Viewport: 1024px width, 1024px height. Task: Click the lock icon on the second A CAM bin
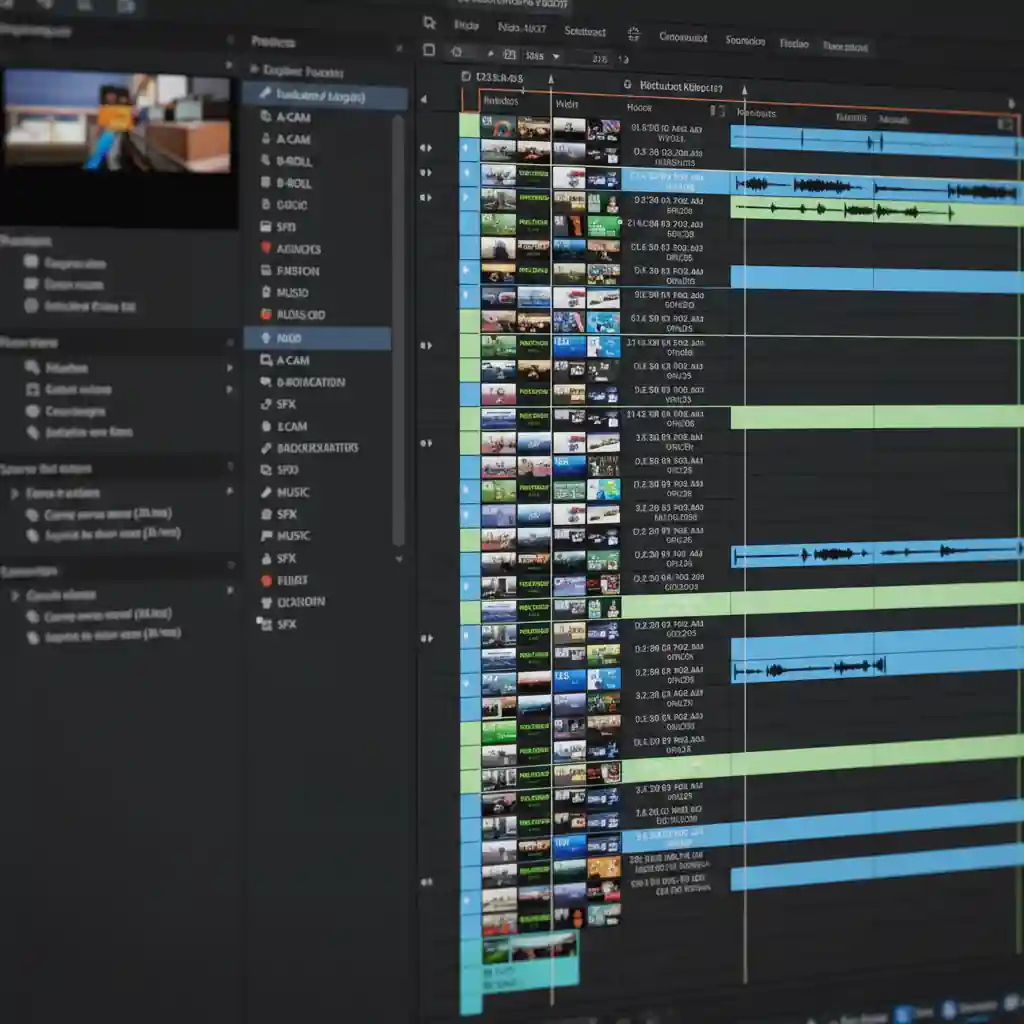266,138
